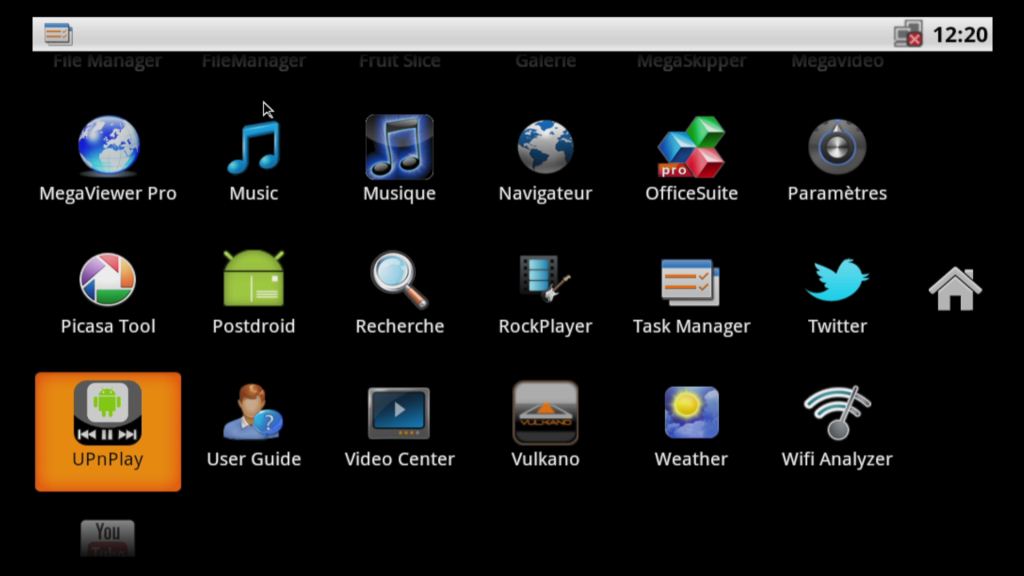1024x576 pixels.
Task: Open the notification list icon in status bar
Action: click(58, 34)
